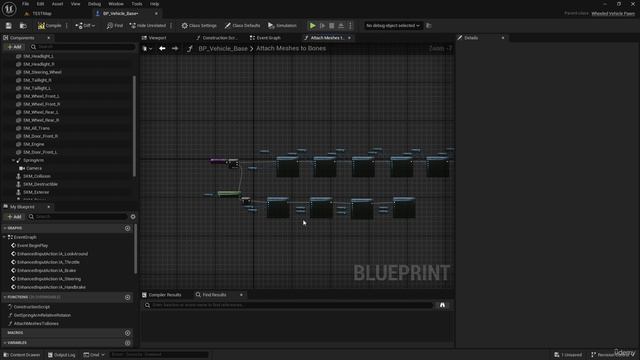This screenshot has height=360, width=640.
Task: Add a new variable with the plus icon
Action: (x=127, y=343)
